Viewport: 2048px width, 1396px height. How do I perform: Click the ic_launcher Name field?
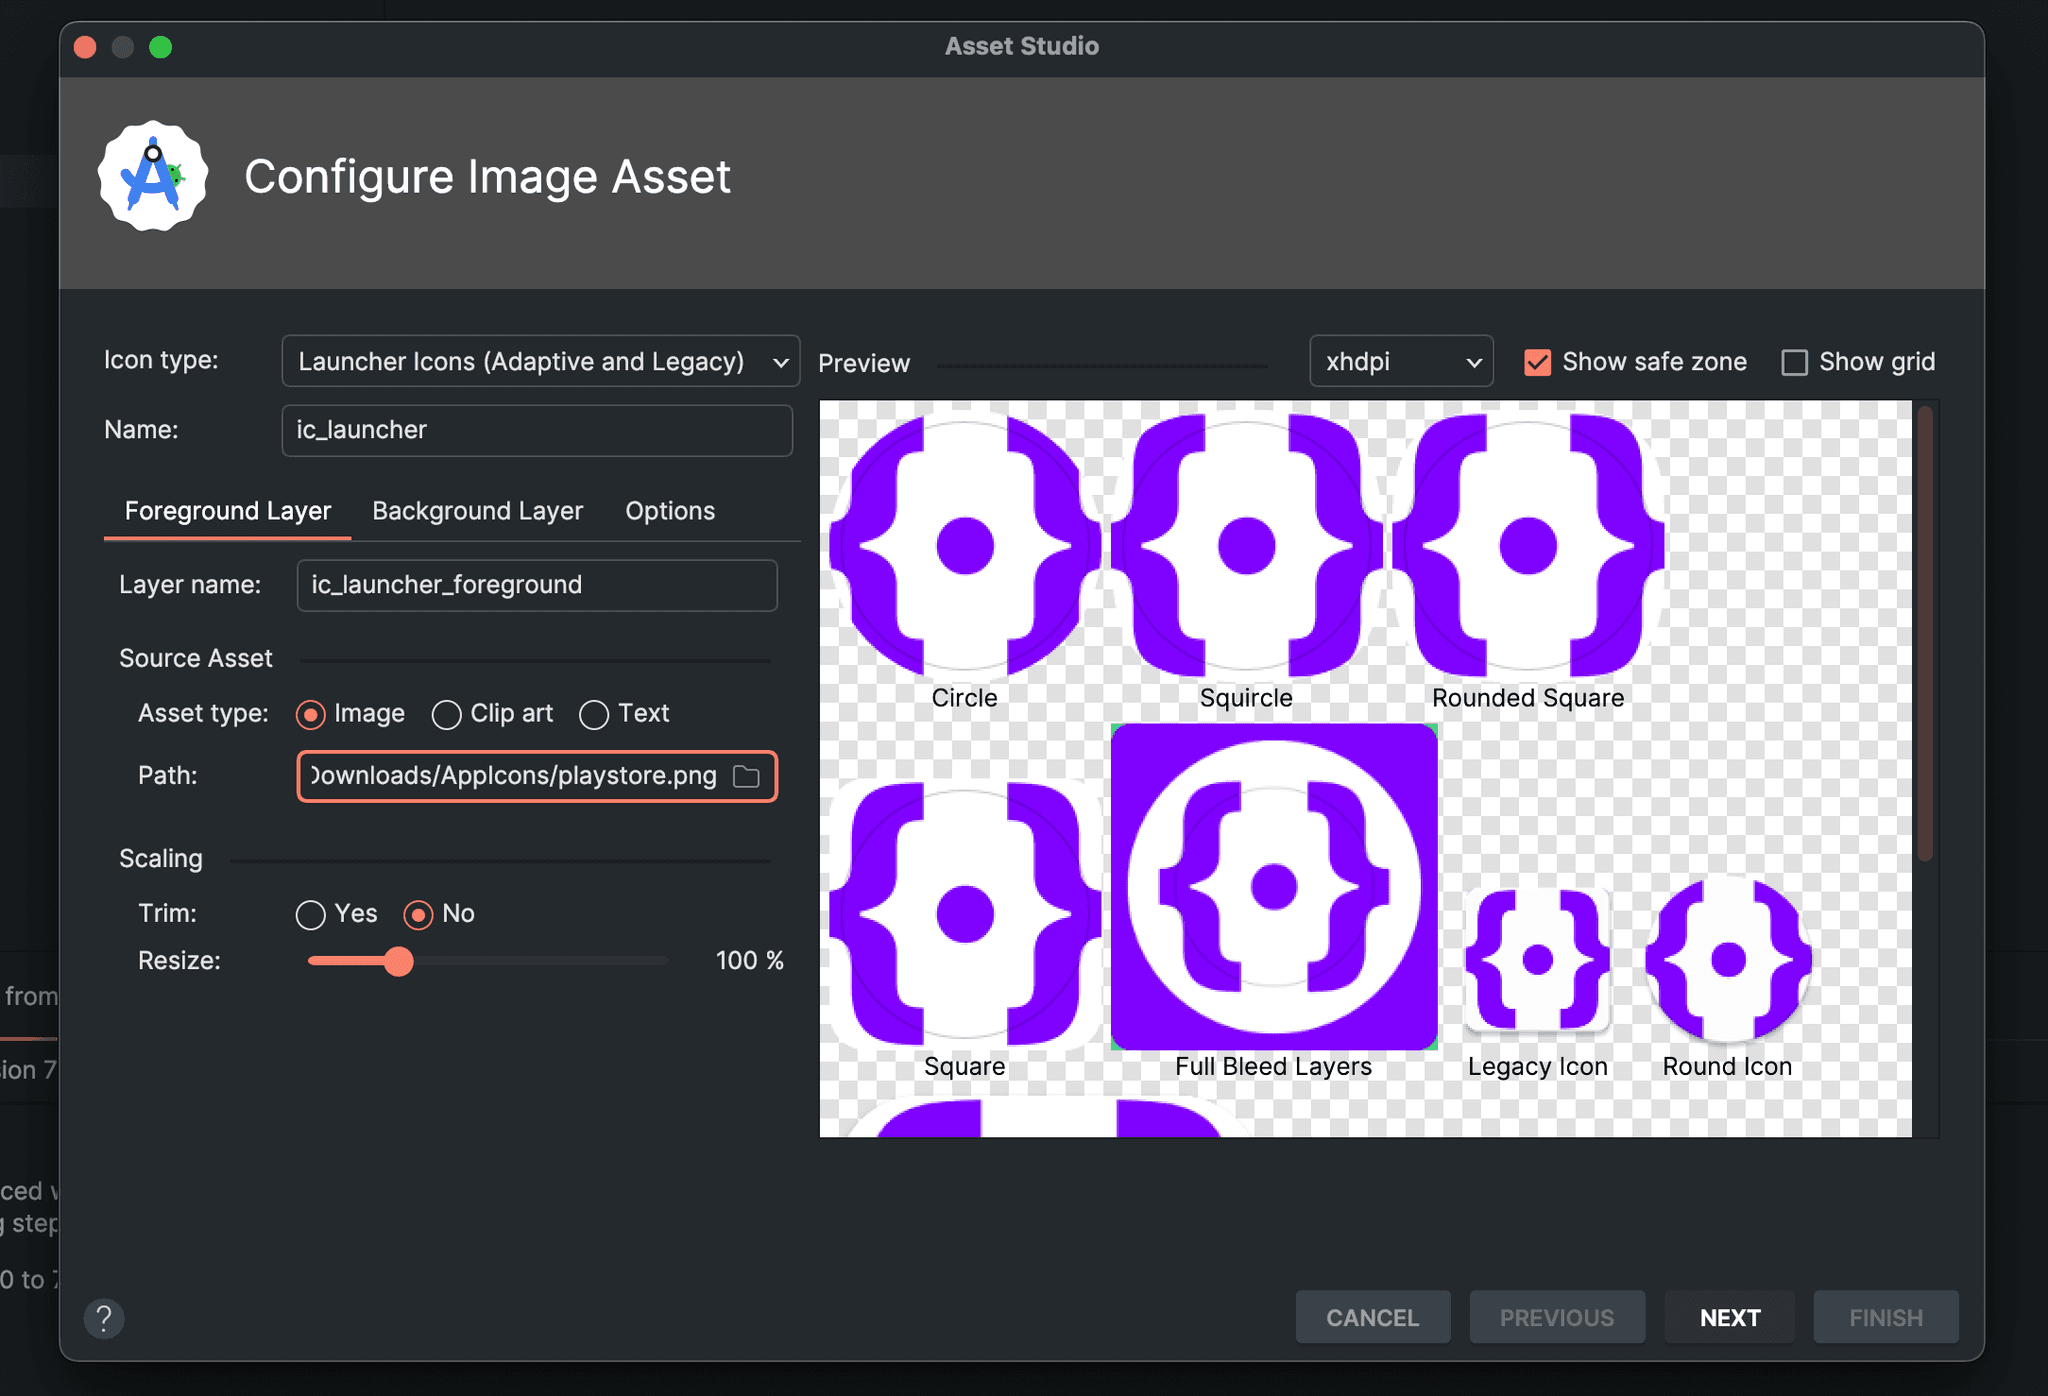point(537,430)
